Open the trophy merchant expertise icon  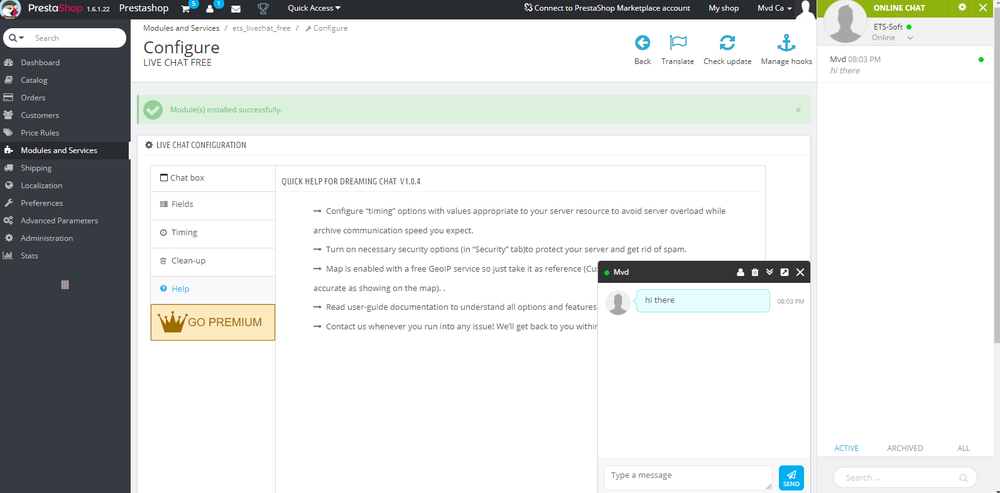tap(263, 9)
